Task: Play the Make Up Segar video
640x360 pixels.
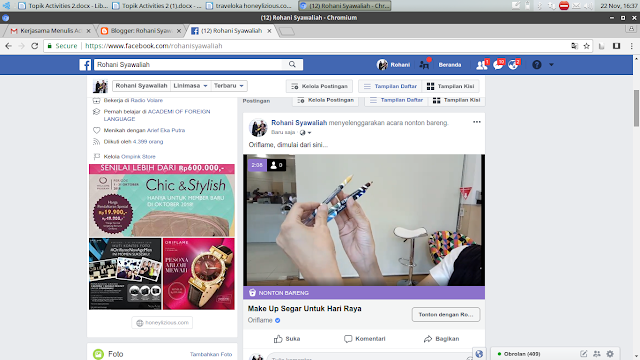Action: click(x=364, y=220)
